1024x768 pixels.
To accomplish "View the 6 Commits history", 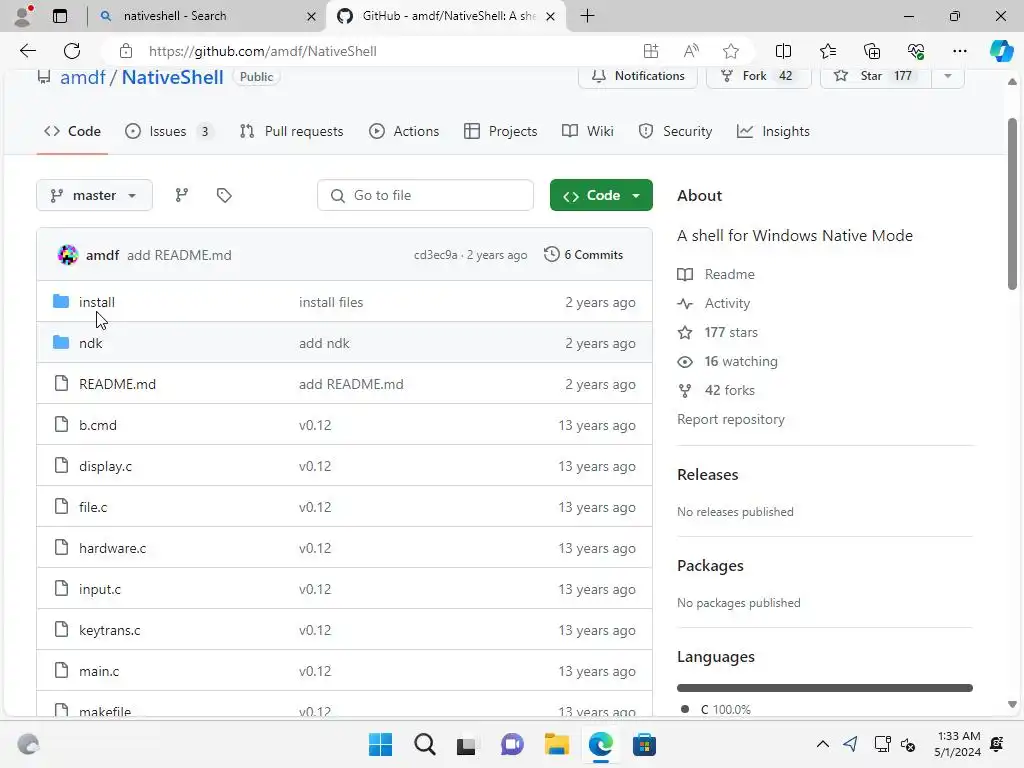I will [x=583, y=255].
